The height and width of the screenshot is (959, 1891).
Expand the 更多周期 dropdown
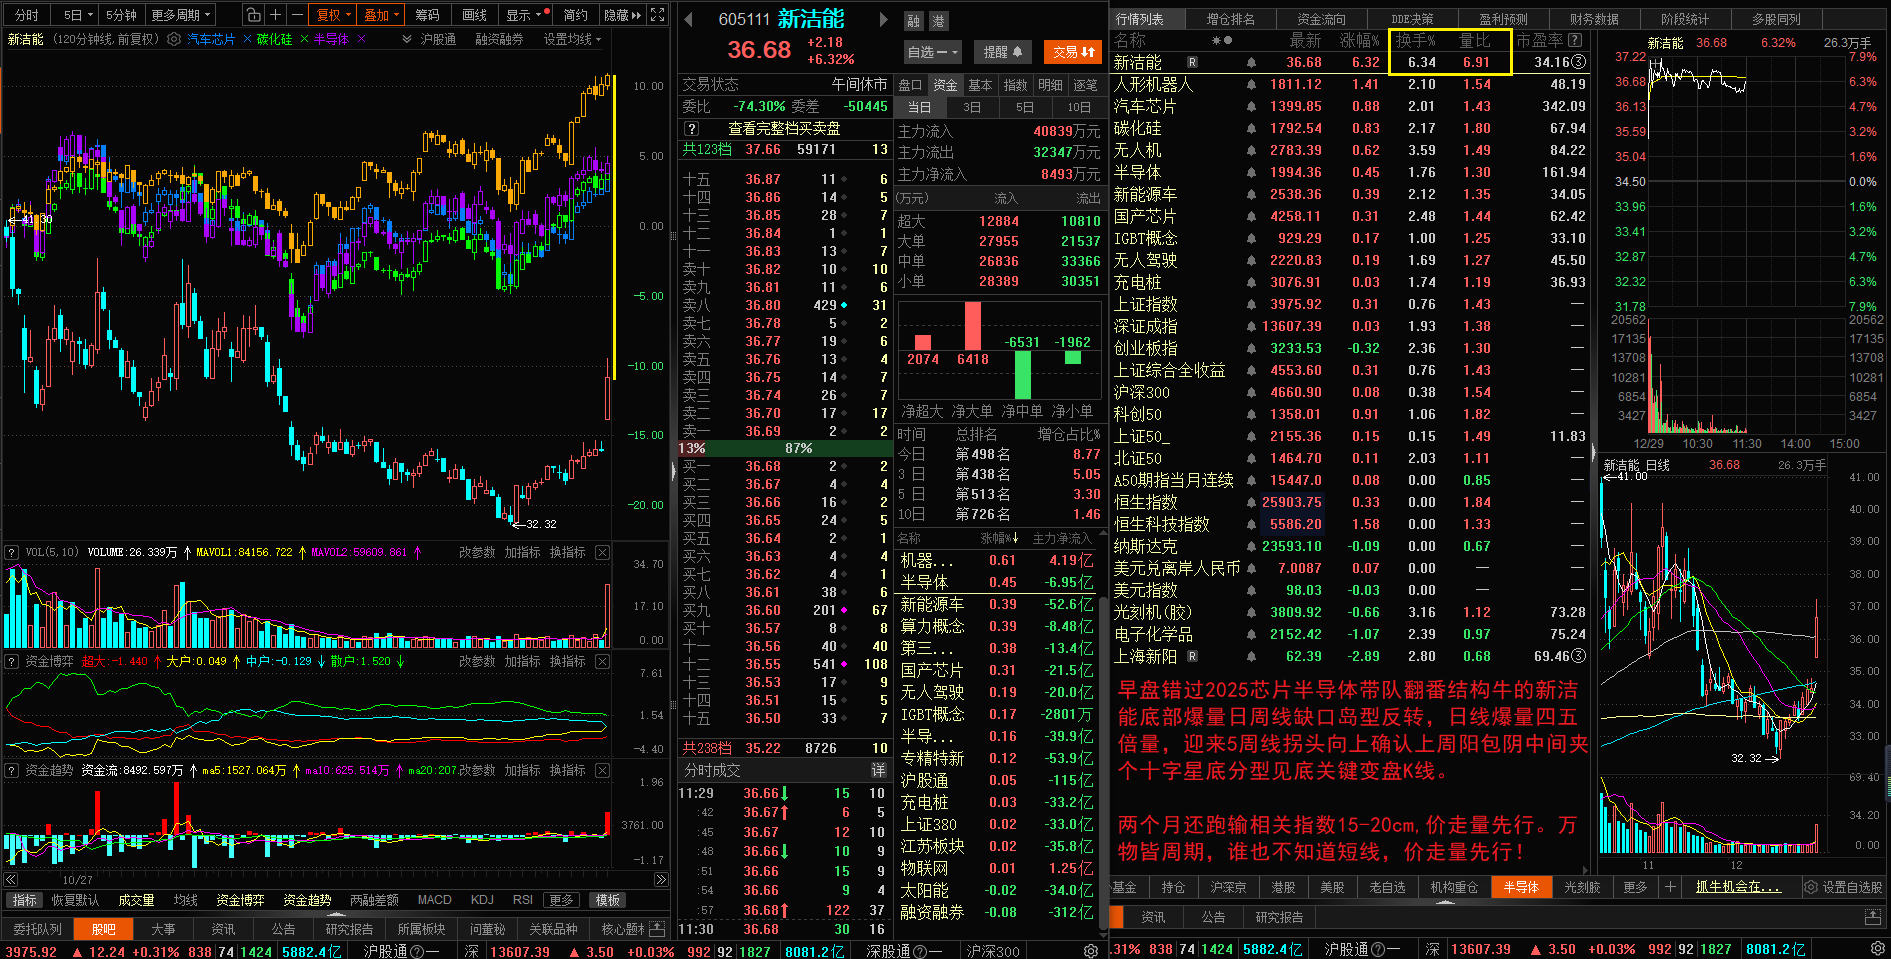tap(181, 15)
